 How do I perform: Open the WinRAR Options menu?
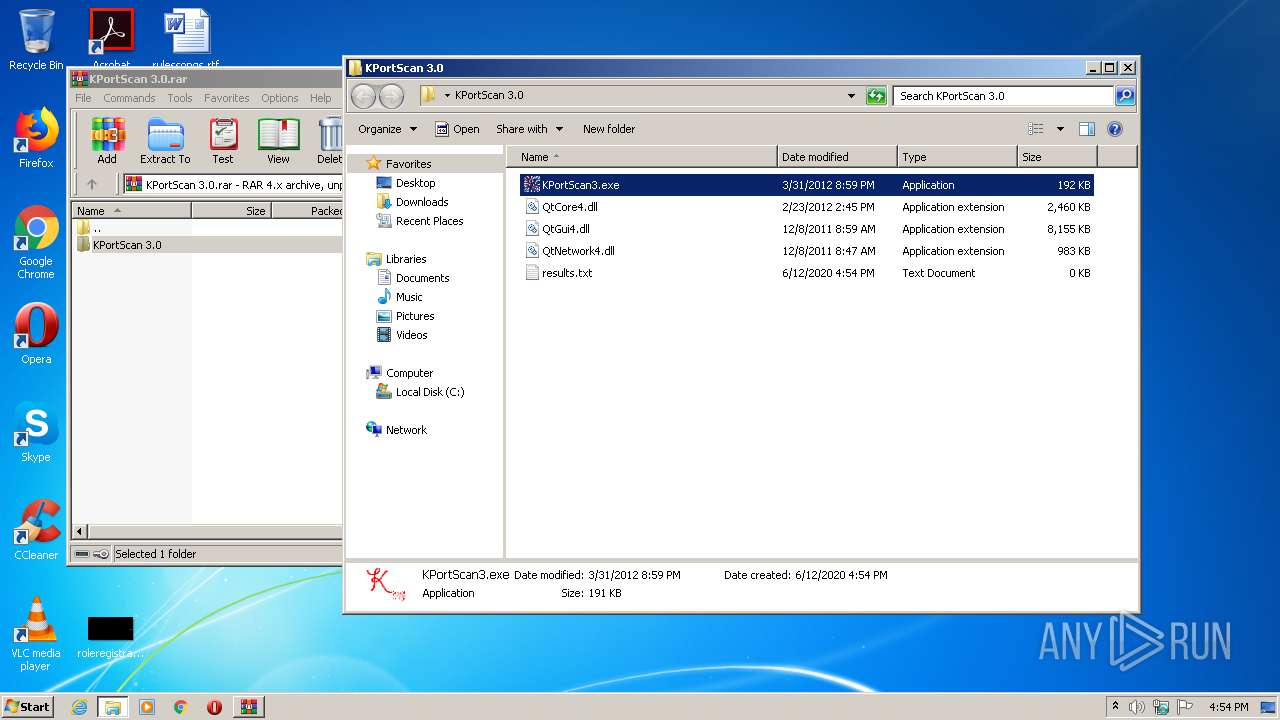pyautogui.click(x=279, y=98)
